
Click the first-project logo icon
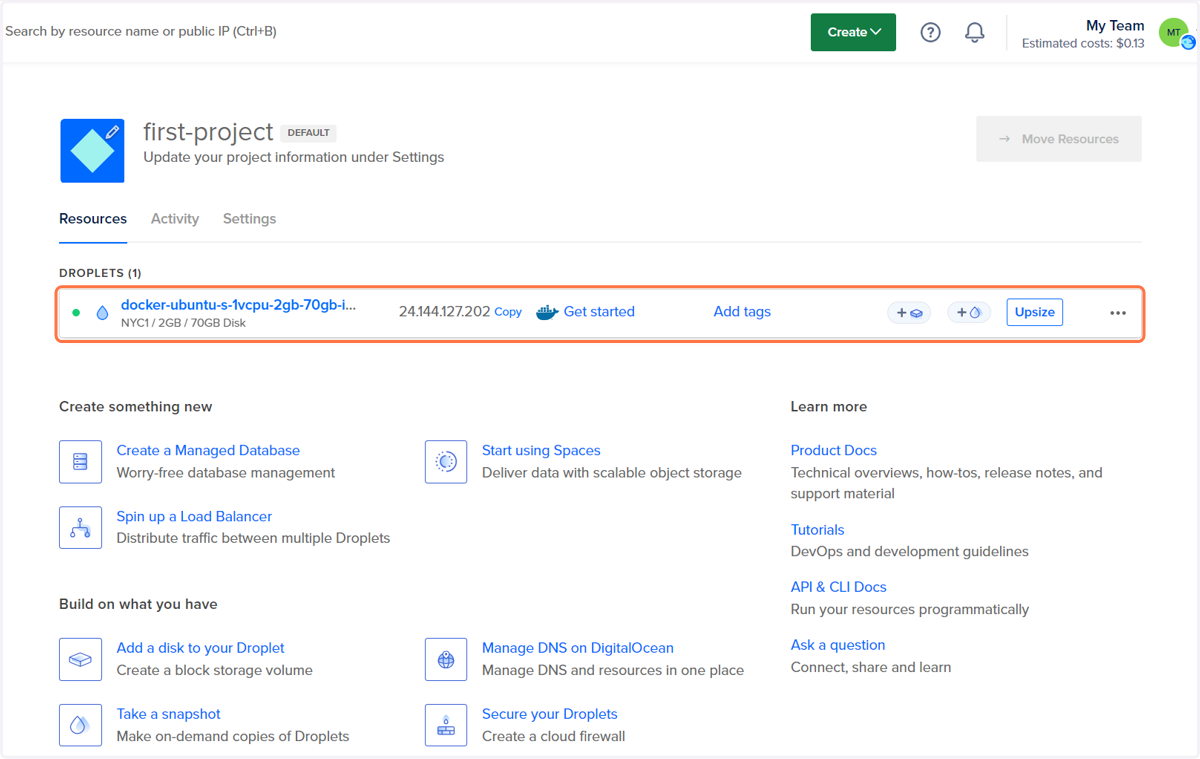pos(92,151)
